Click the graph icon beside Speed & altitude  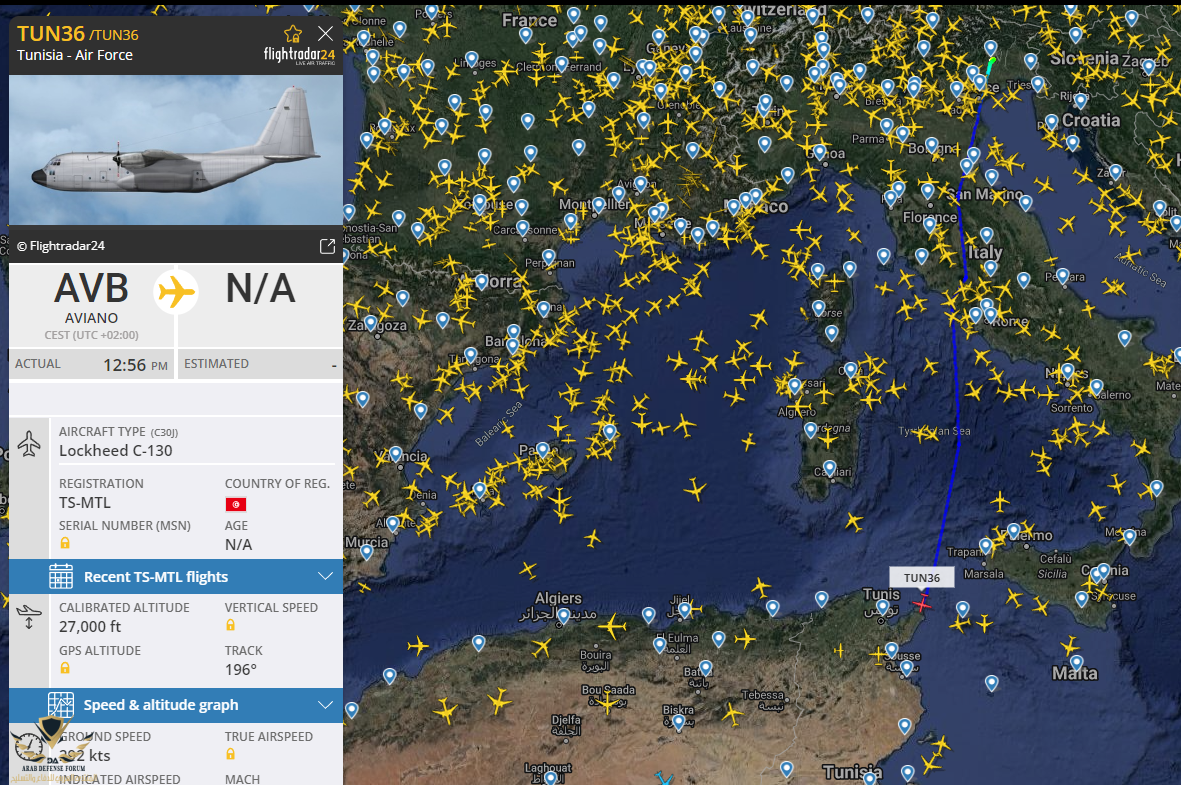point(61,705)
